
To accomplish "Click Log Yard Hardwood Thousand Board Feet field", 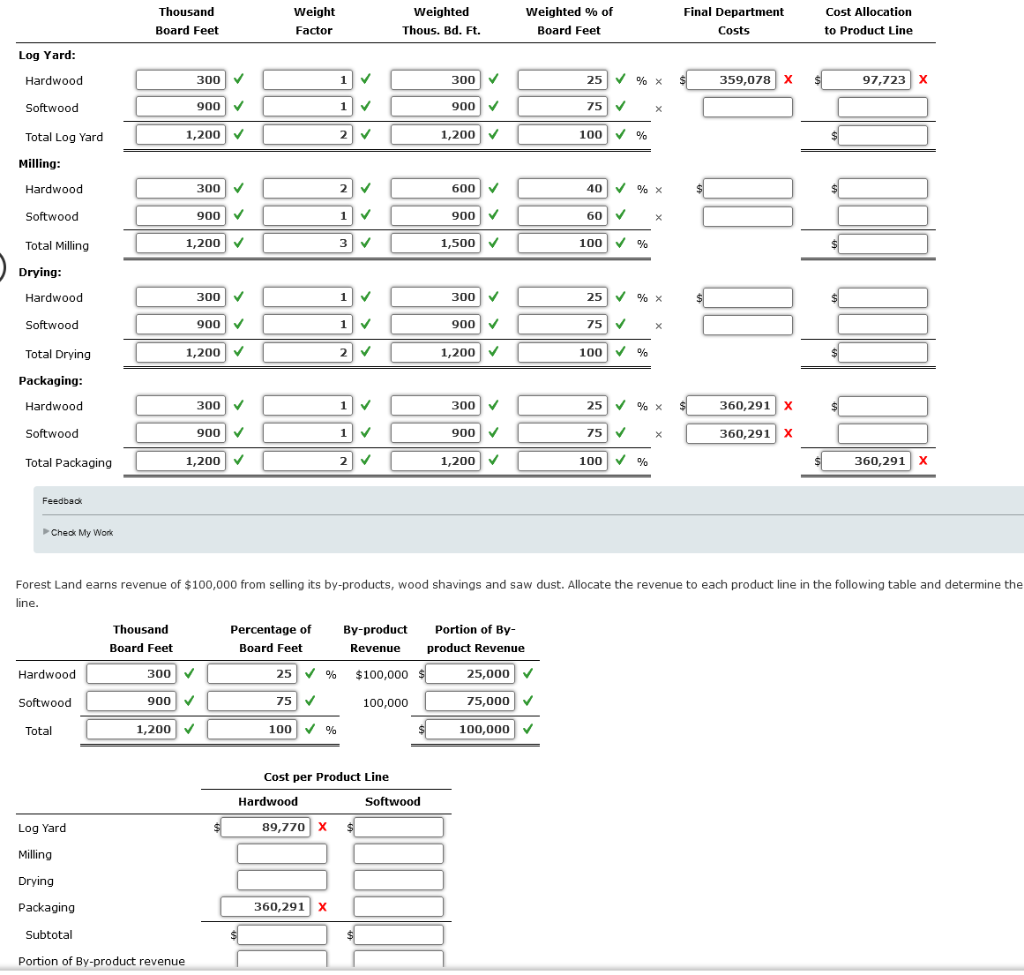I will tap(181, 80).
